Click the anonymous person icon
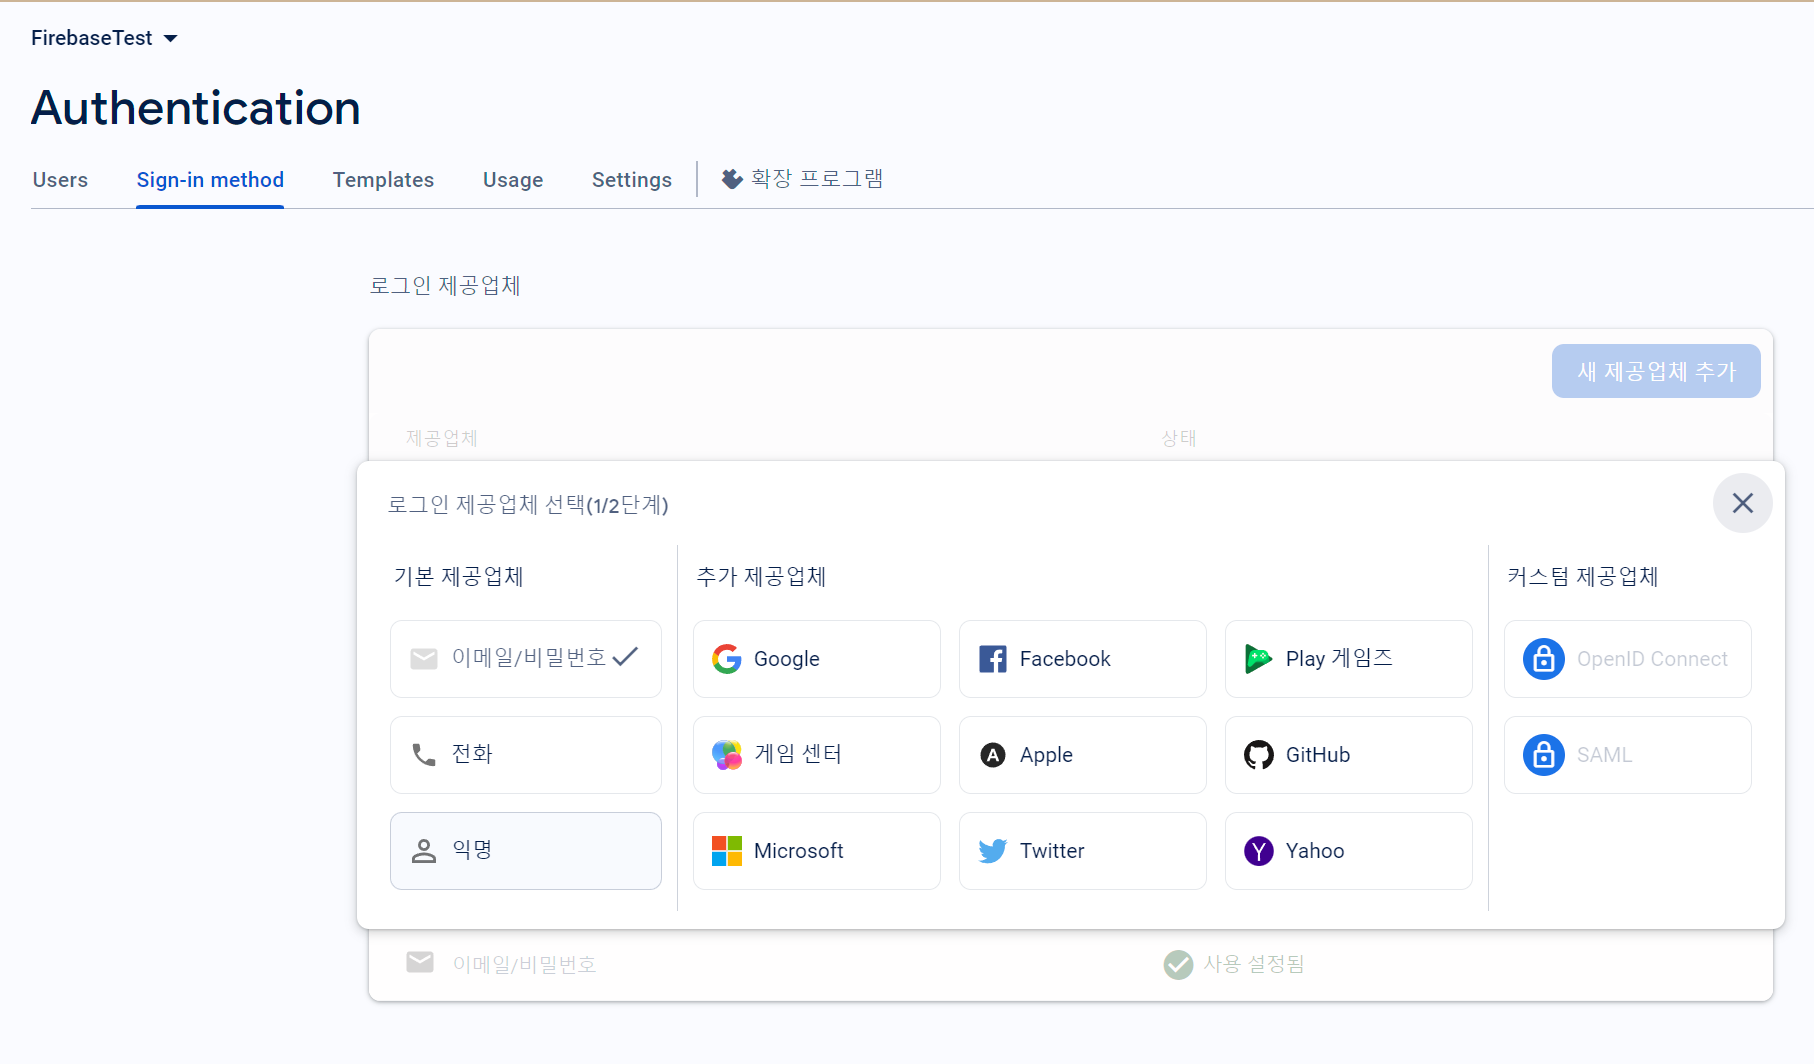 424,851
